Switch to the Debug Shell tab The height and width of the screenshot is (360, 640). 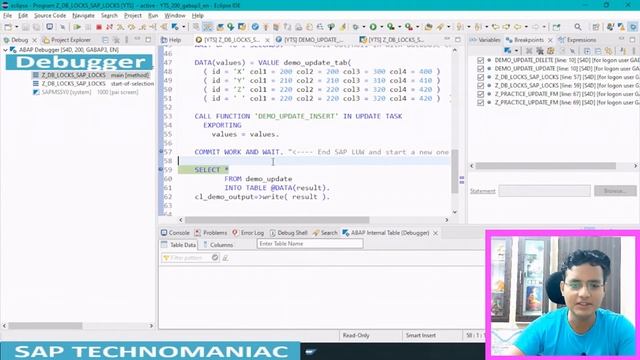(288, 233)
